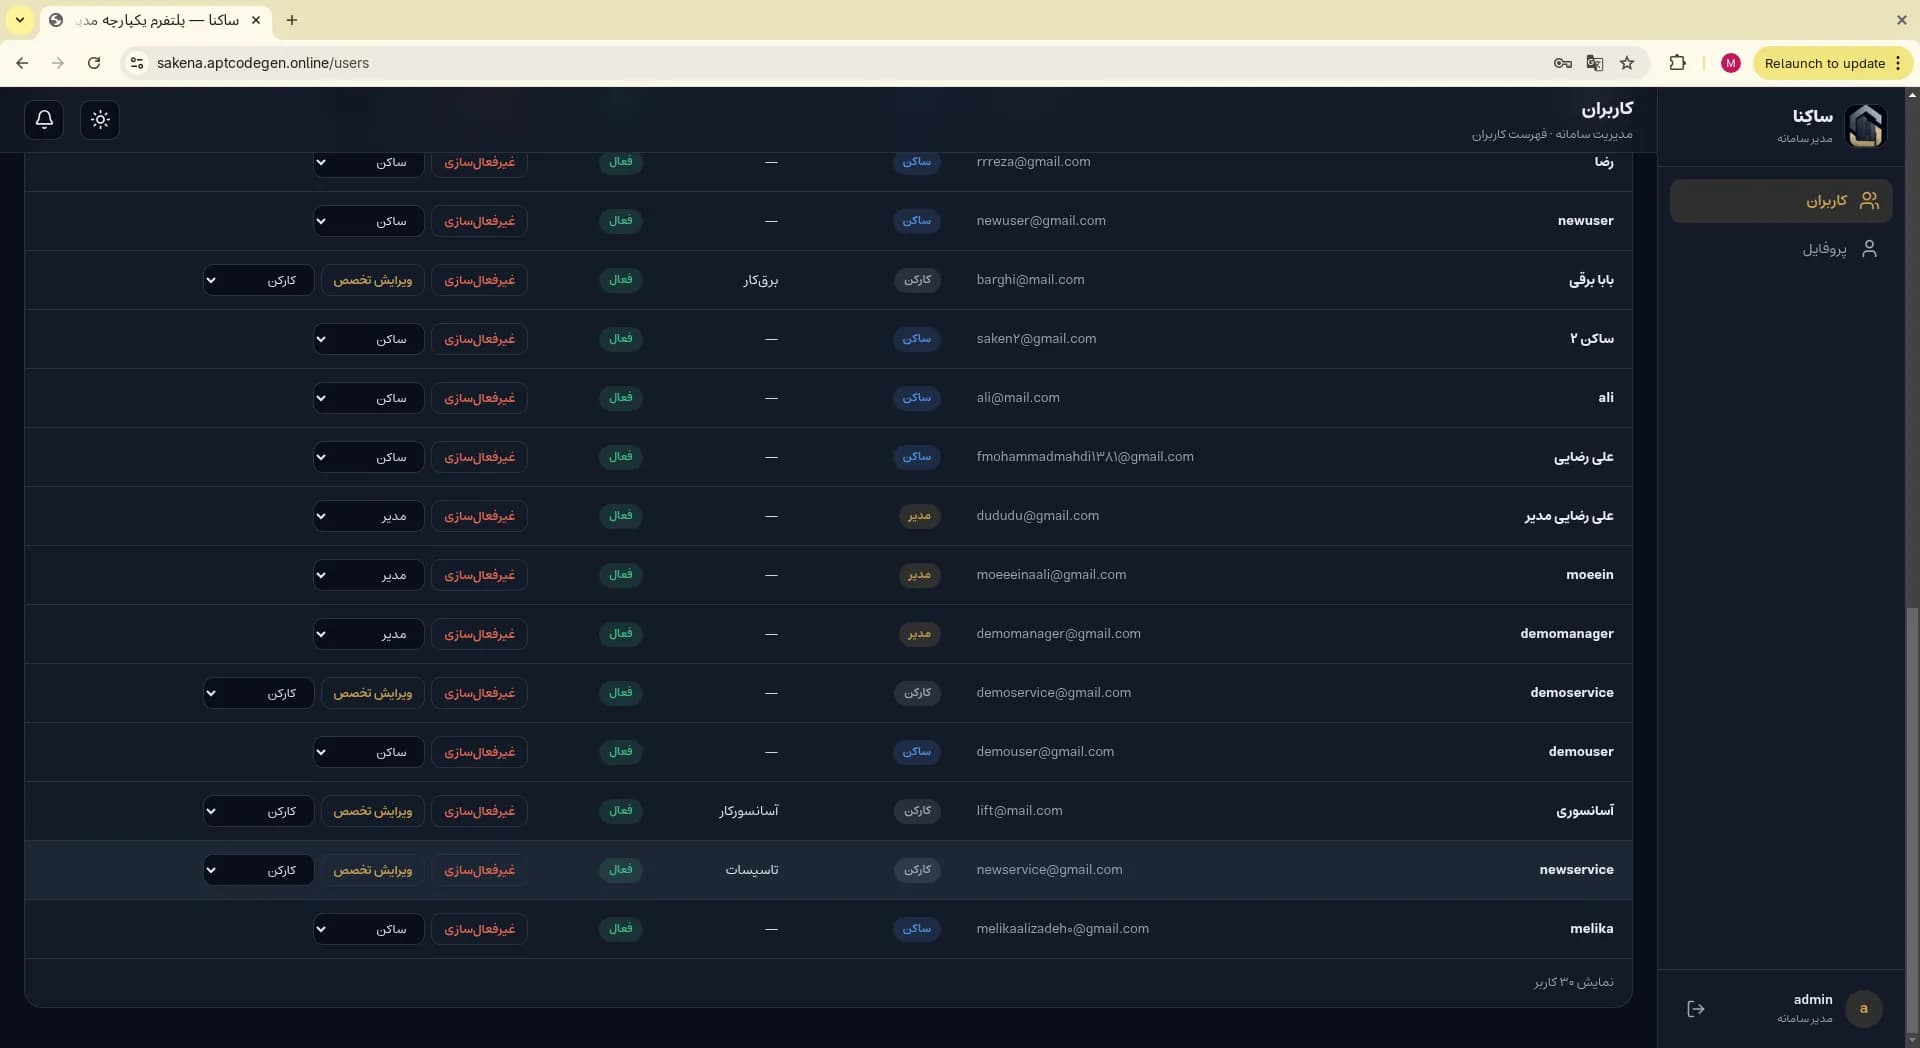This screenshot has height=1048, width=1920.
Task: Select پروفایل in the sidebar
Action: (1781, 249)
